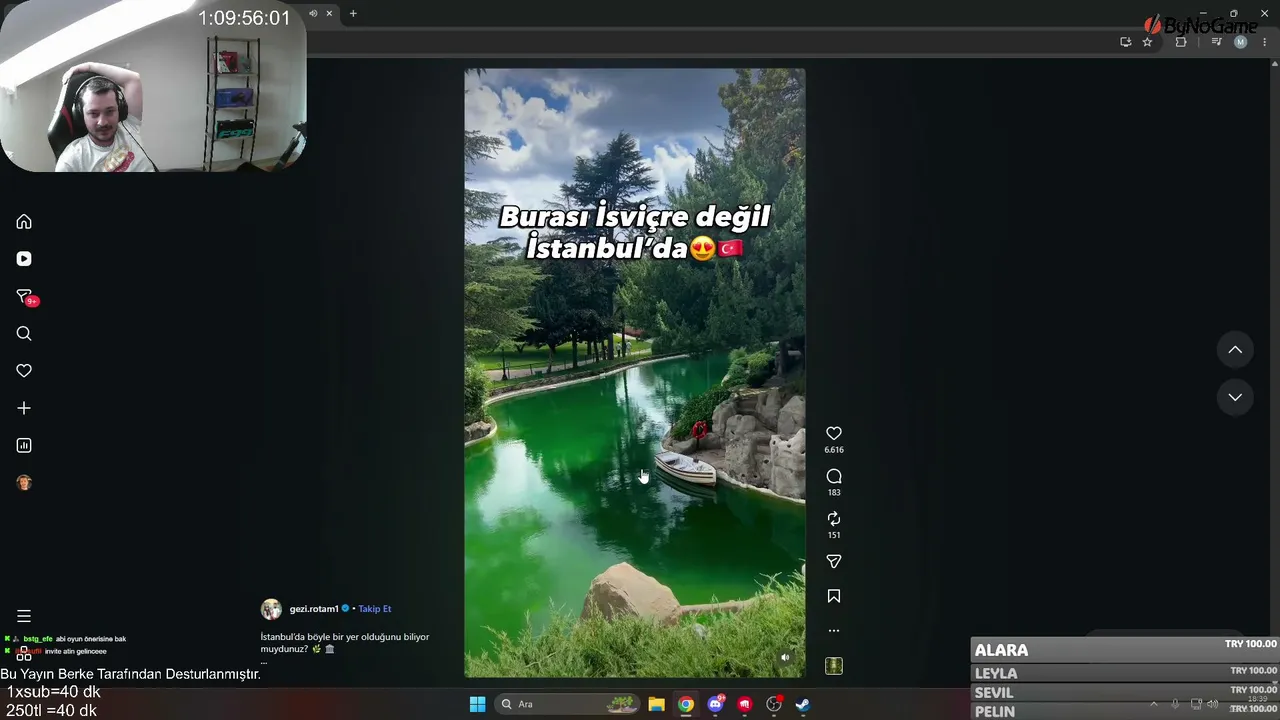The width and height of the screenshot is (1280, 720).
Task: Open the reel's three-dot options menu
Action: pos(834,631)
